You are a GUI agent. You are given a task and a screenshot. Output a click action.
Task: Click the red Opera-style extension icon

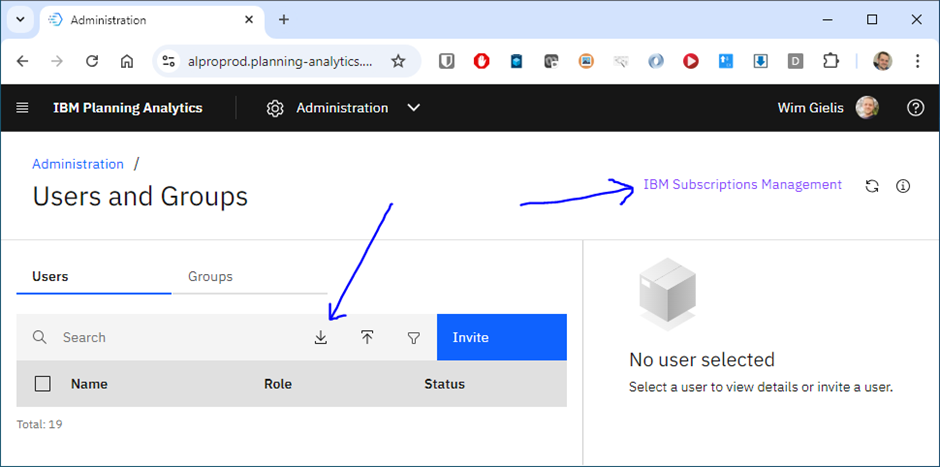point(481,61)
